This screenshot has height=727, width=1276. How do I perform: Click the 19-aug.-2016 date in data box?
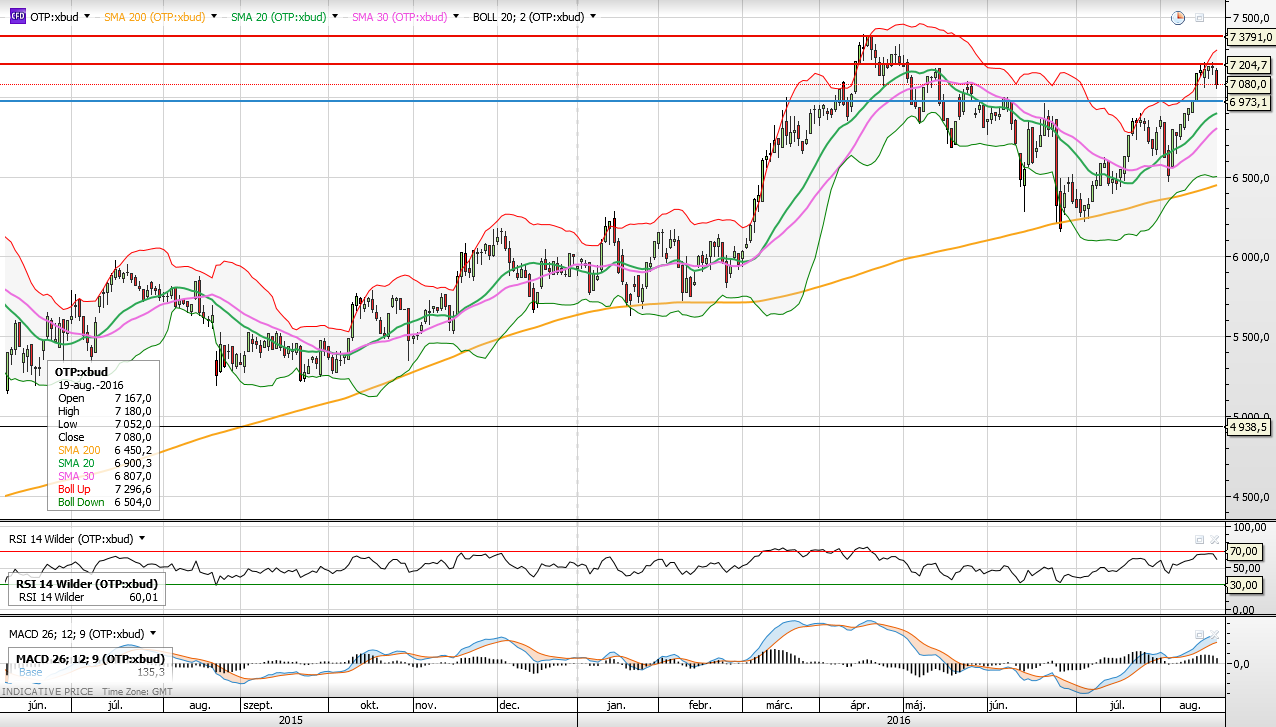click(91, 385)
